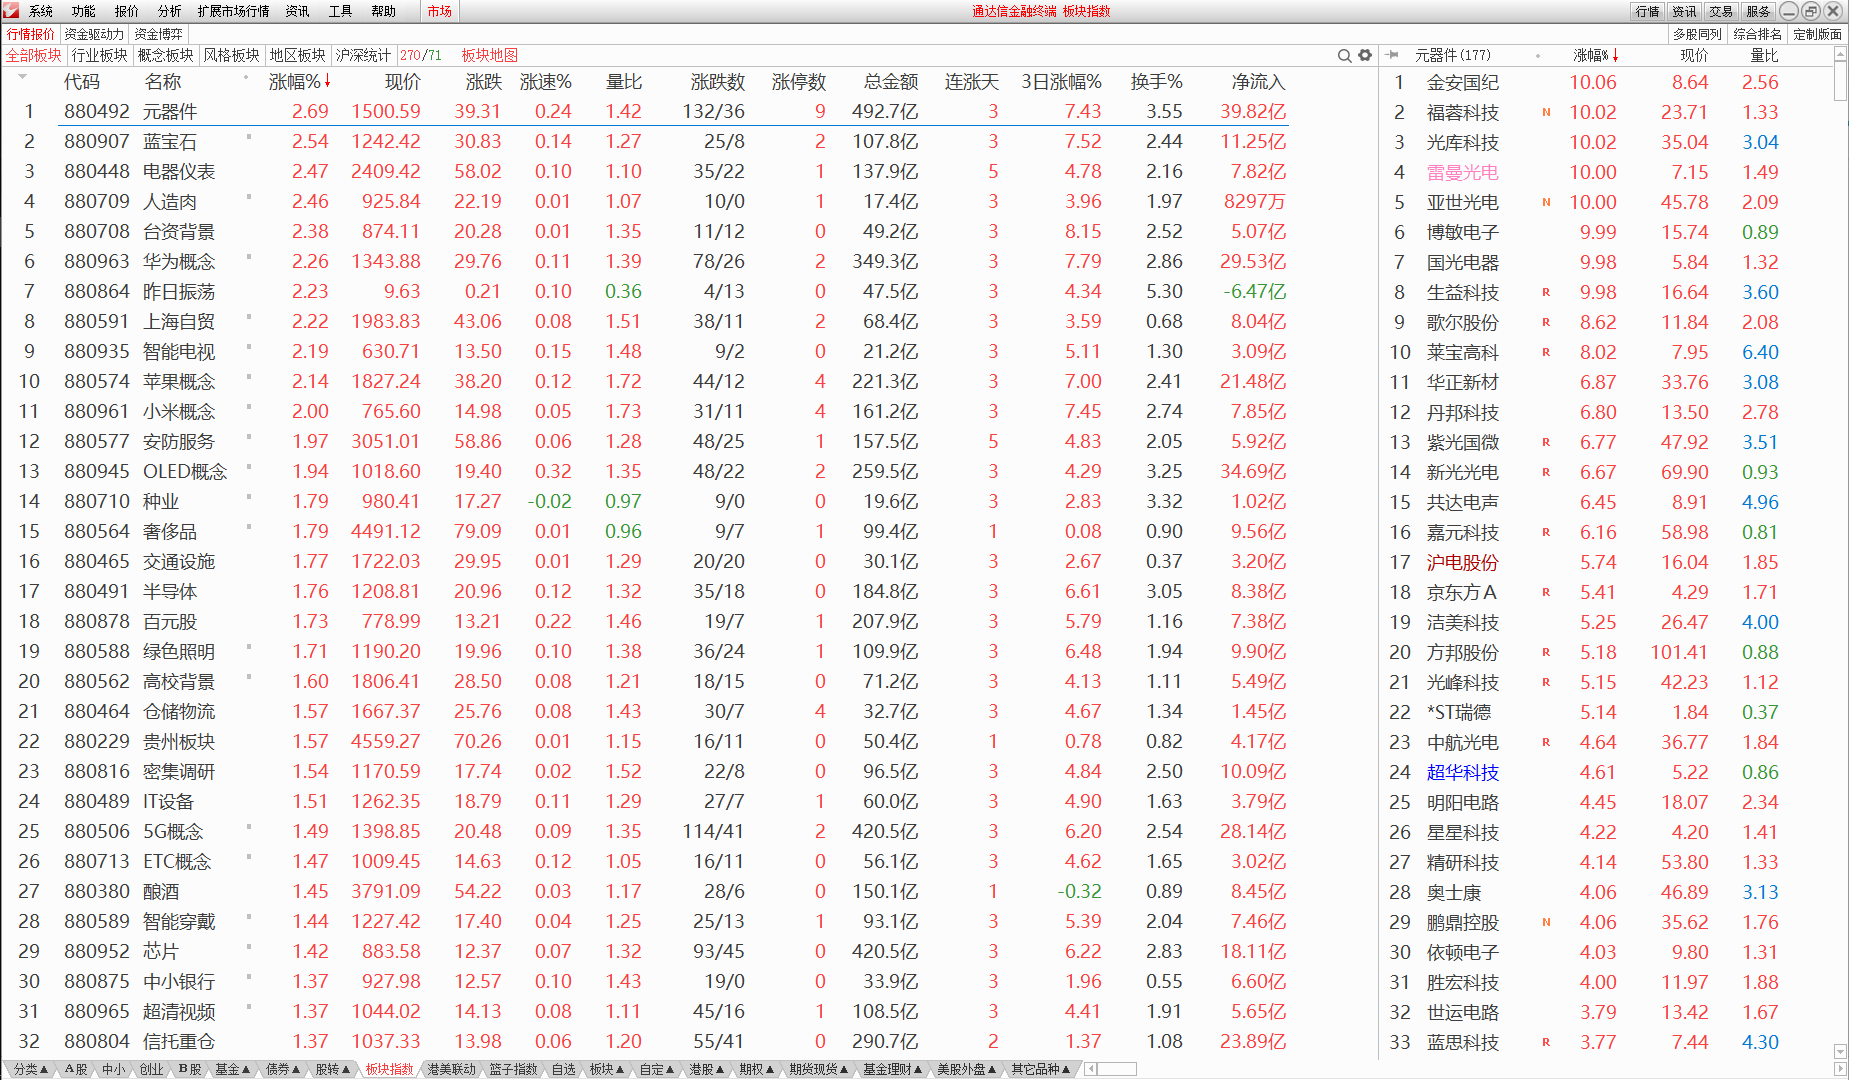Open the 帮助 menu
This screenshot has width=1849, height=1080.
[384, 11]
